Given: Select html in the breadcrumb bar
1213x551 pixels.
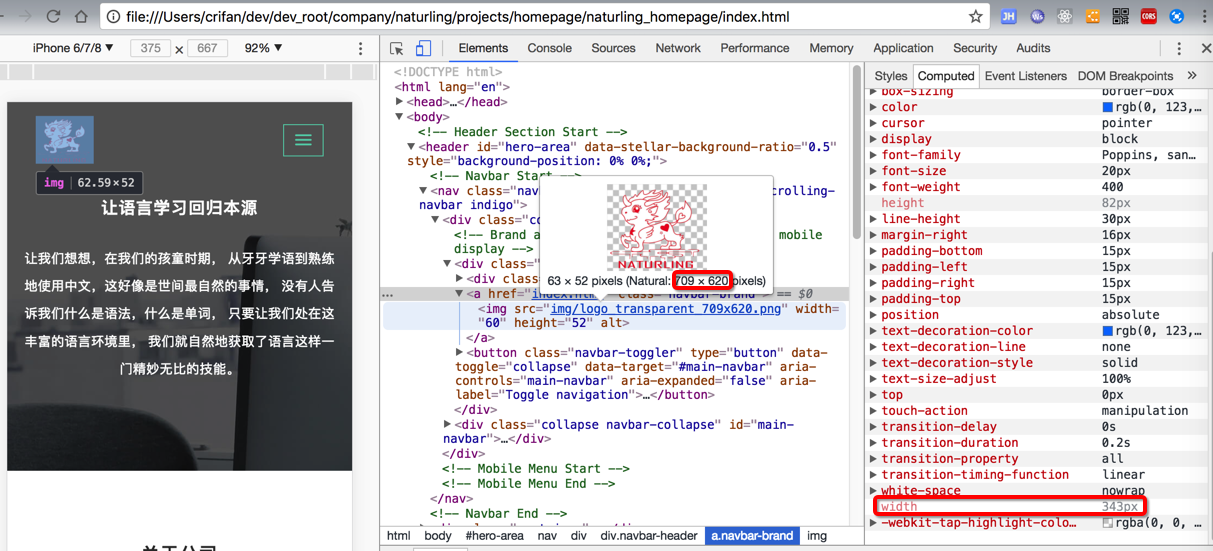Looking at the screenshot, I should (x=398, y=536).
